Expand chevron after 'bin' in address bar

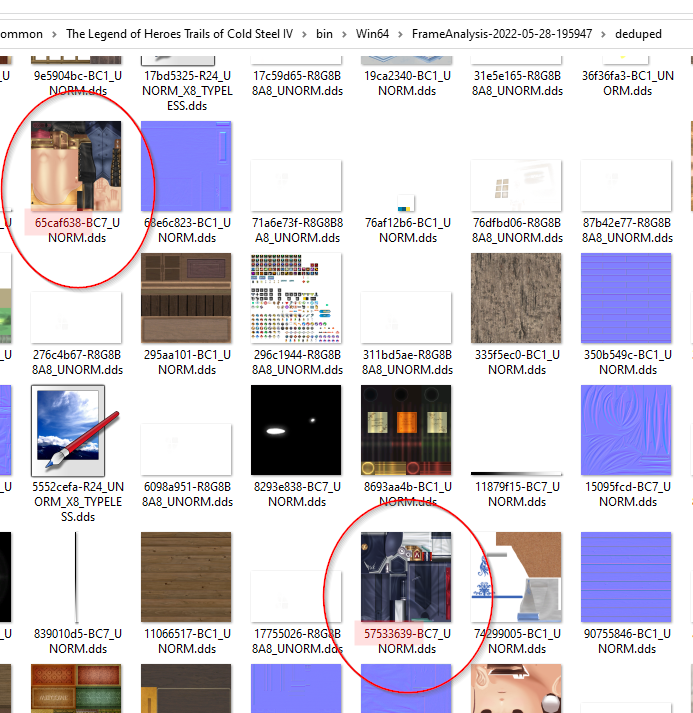tap(344, 35)
